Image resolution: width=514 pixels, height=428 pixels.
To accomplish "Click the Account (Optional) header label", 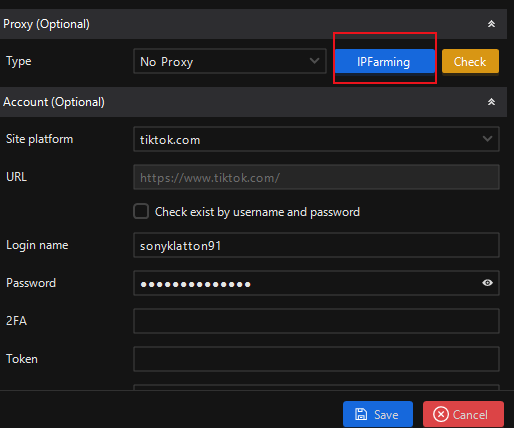I will click(x=54, y=102).
